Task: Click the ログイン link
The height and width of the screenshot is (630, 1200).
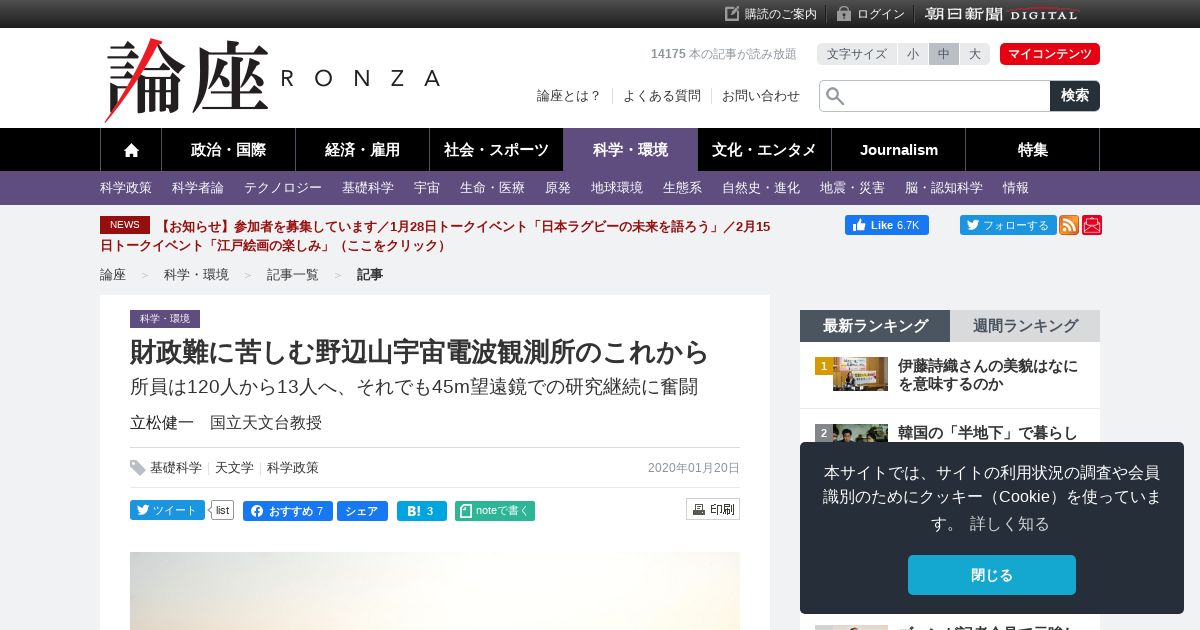Action: 871,14
